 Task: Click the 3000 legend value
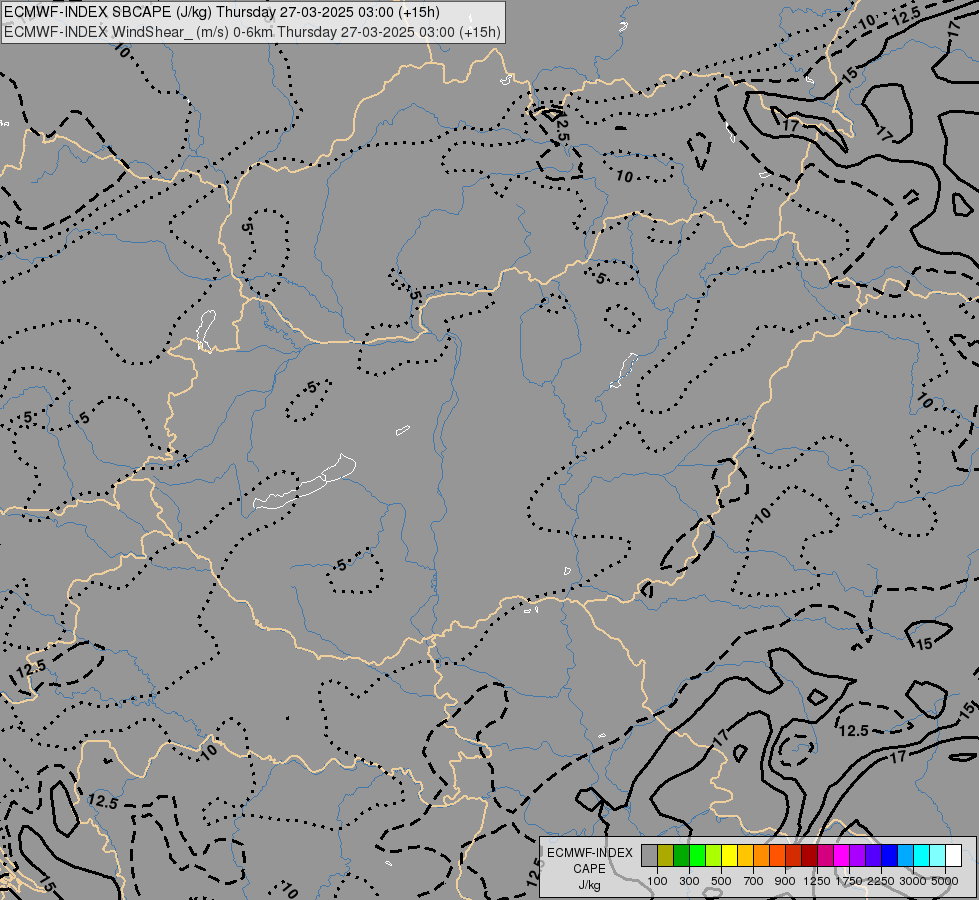[913, 881]
